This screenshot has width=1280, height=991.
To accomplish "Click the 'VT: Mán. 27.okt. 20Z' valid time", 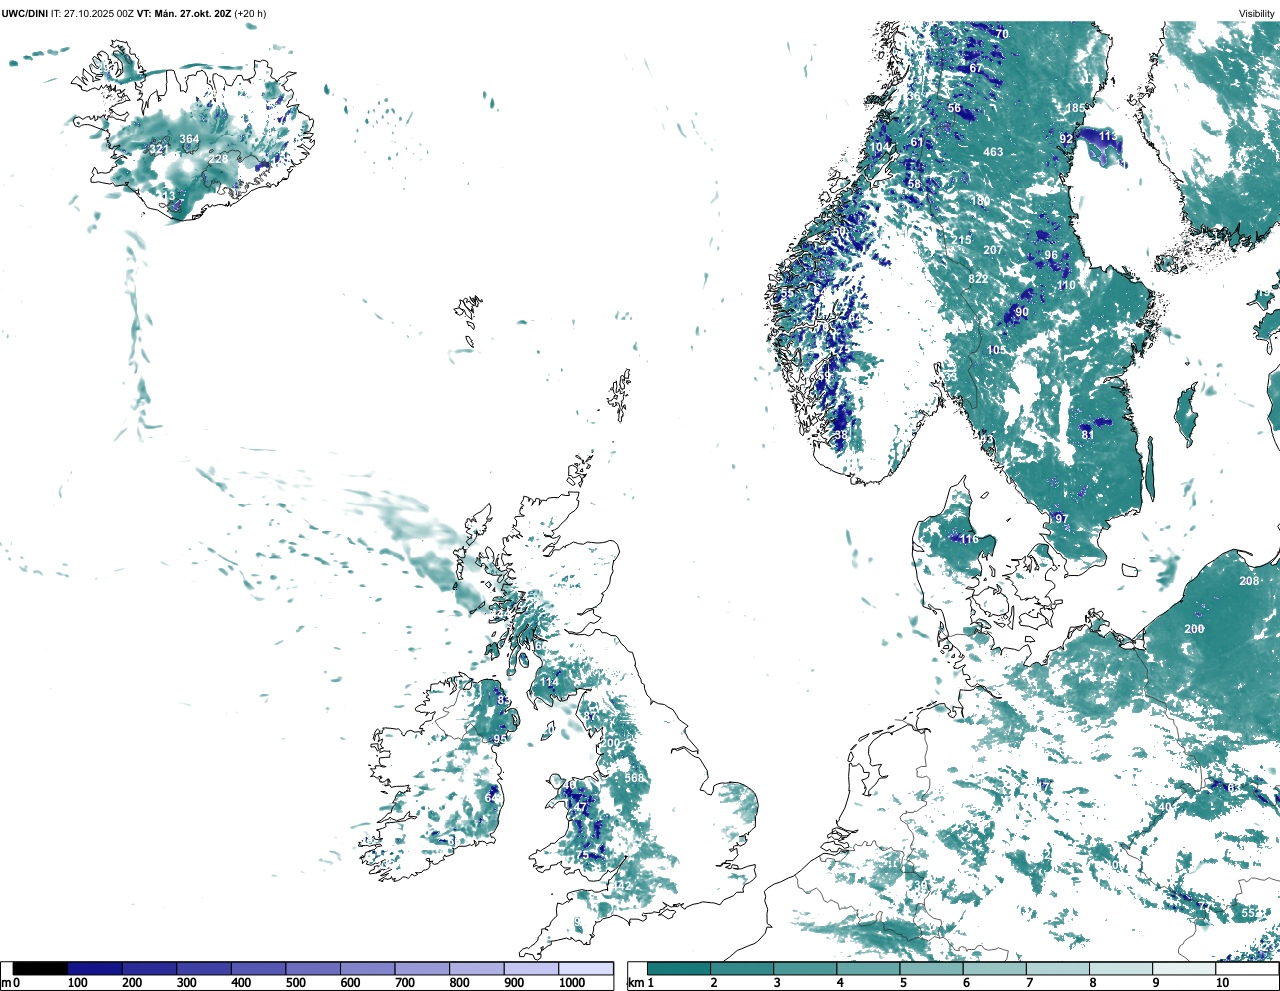I will [x=184, y=13].
